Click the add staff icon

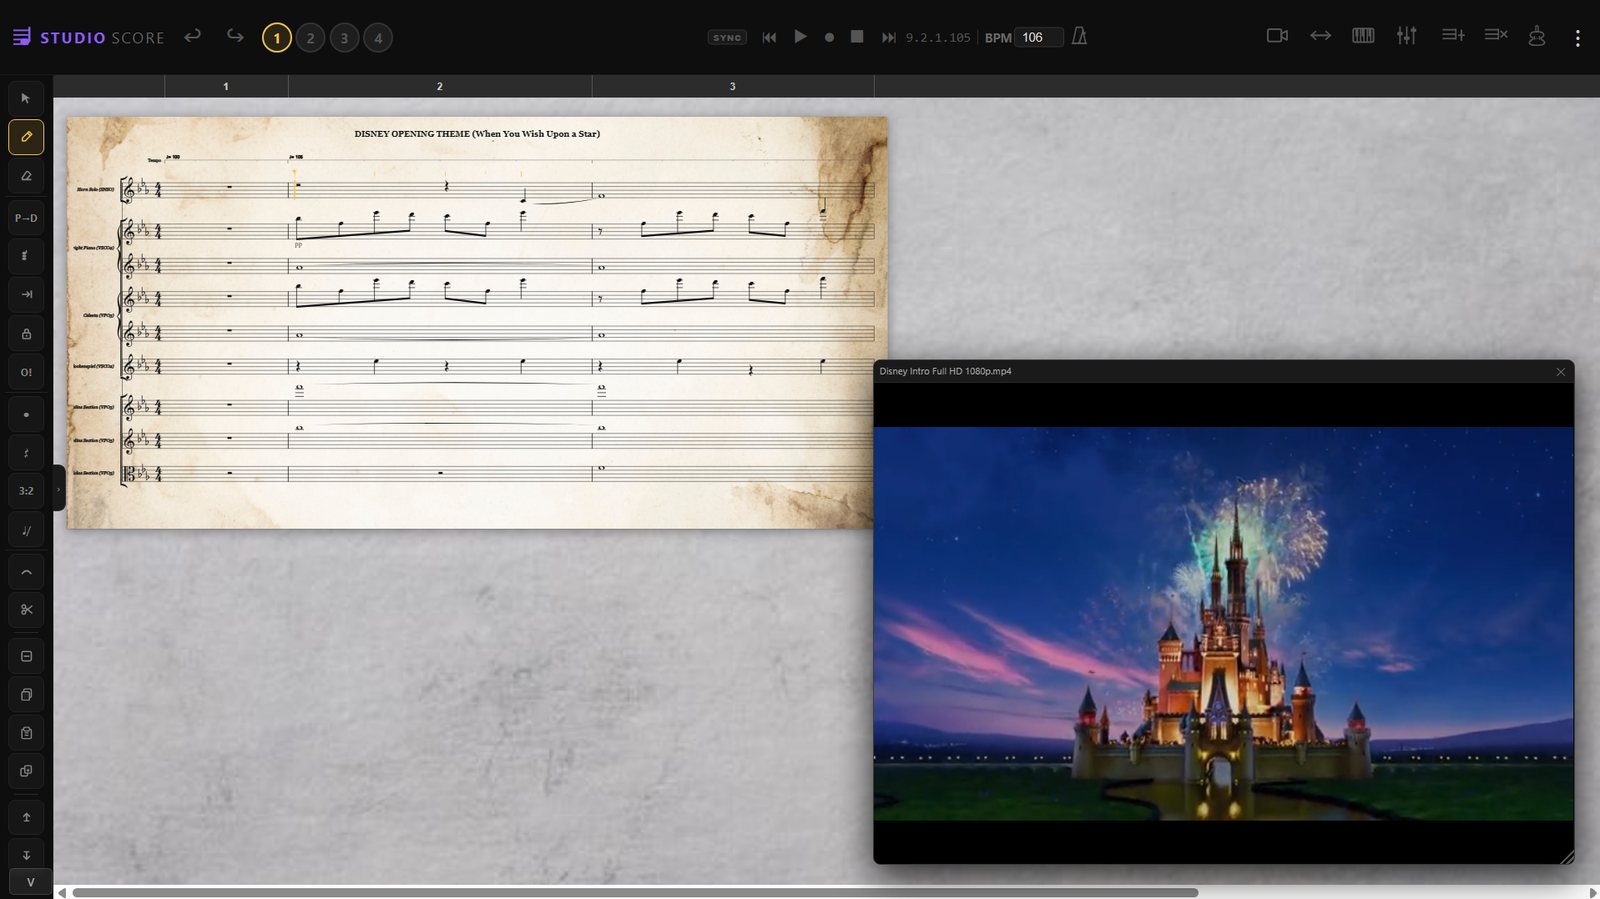pos(1453,35)
